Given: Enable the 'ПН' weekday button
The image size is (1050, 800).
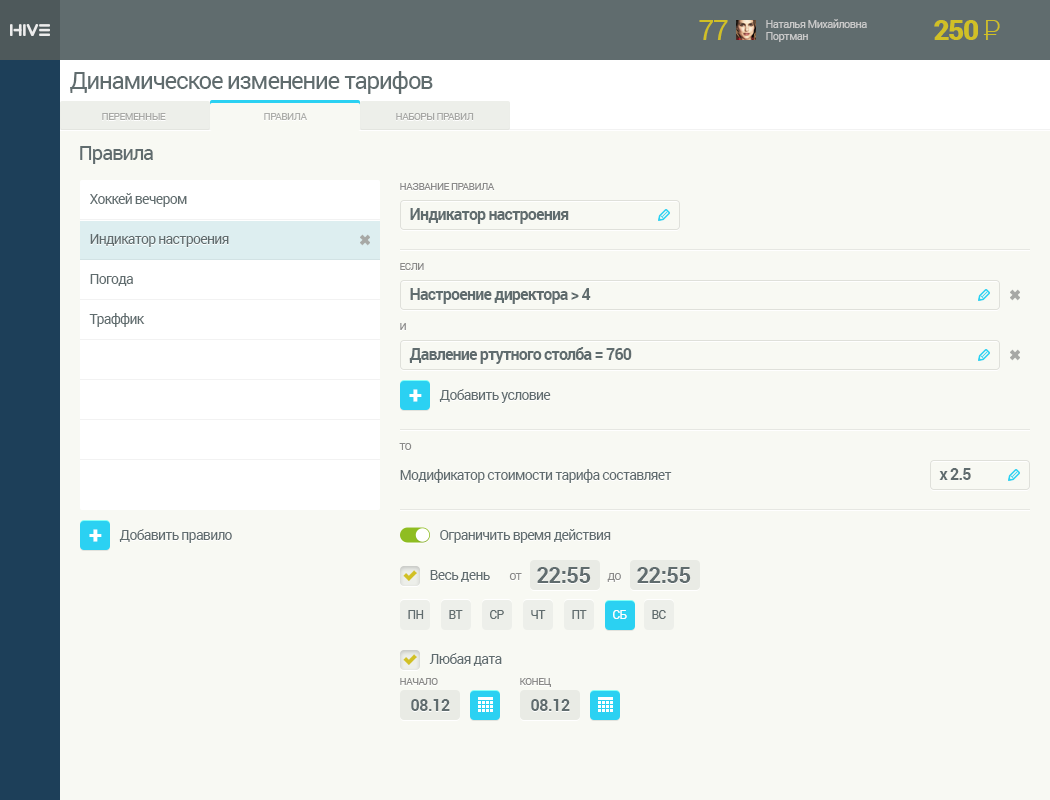Looking at the screenshot, I should [415, 615].
